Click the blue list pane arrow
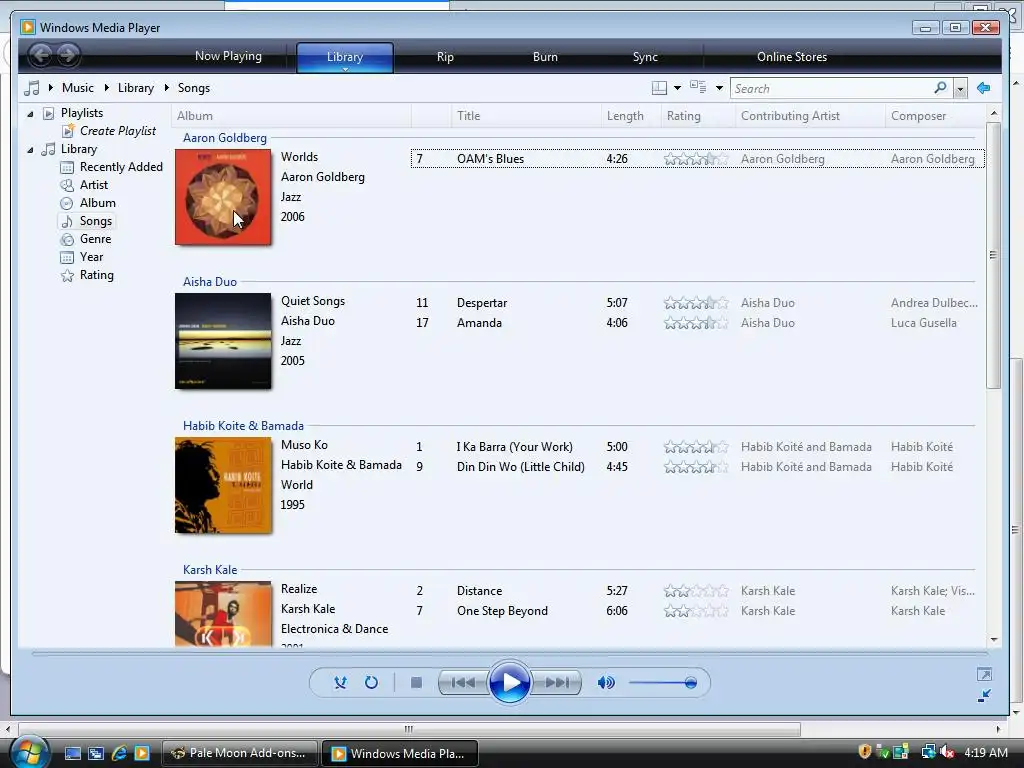Screen dimensions: 1024x768 click(984, 88)
